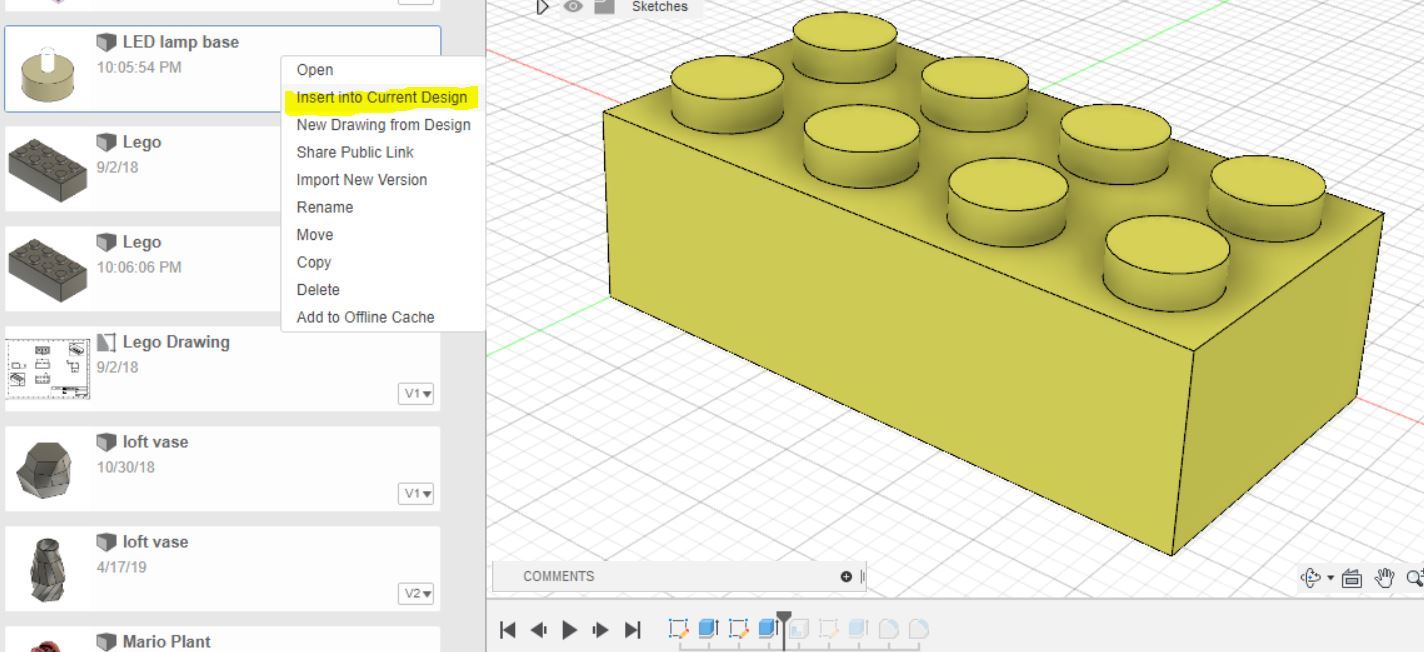Click the timeline rollback marker
Image resolution: width=1424 pixels, height=652 pixels.
pyautogui.click(x=784, y=620)
